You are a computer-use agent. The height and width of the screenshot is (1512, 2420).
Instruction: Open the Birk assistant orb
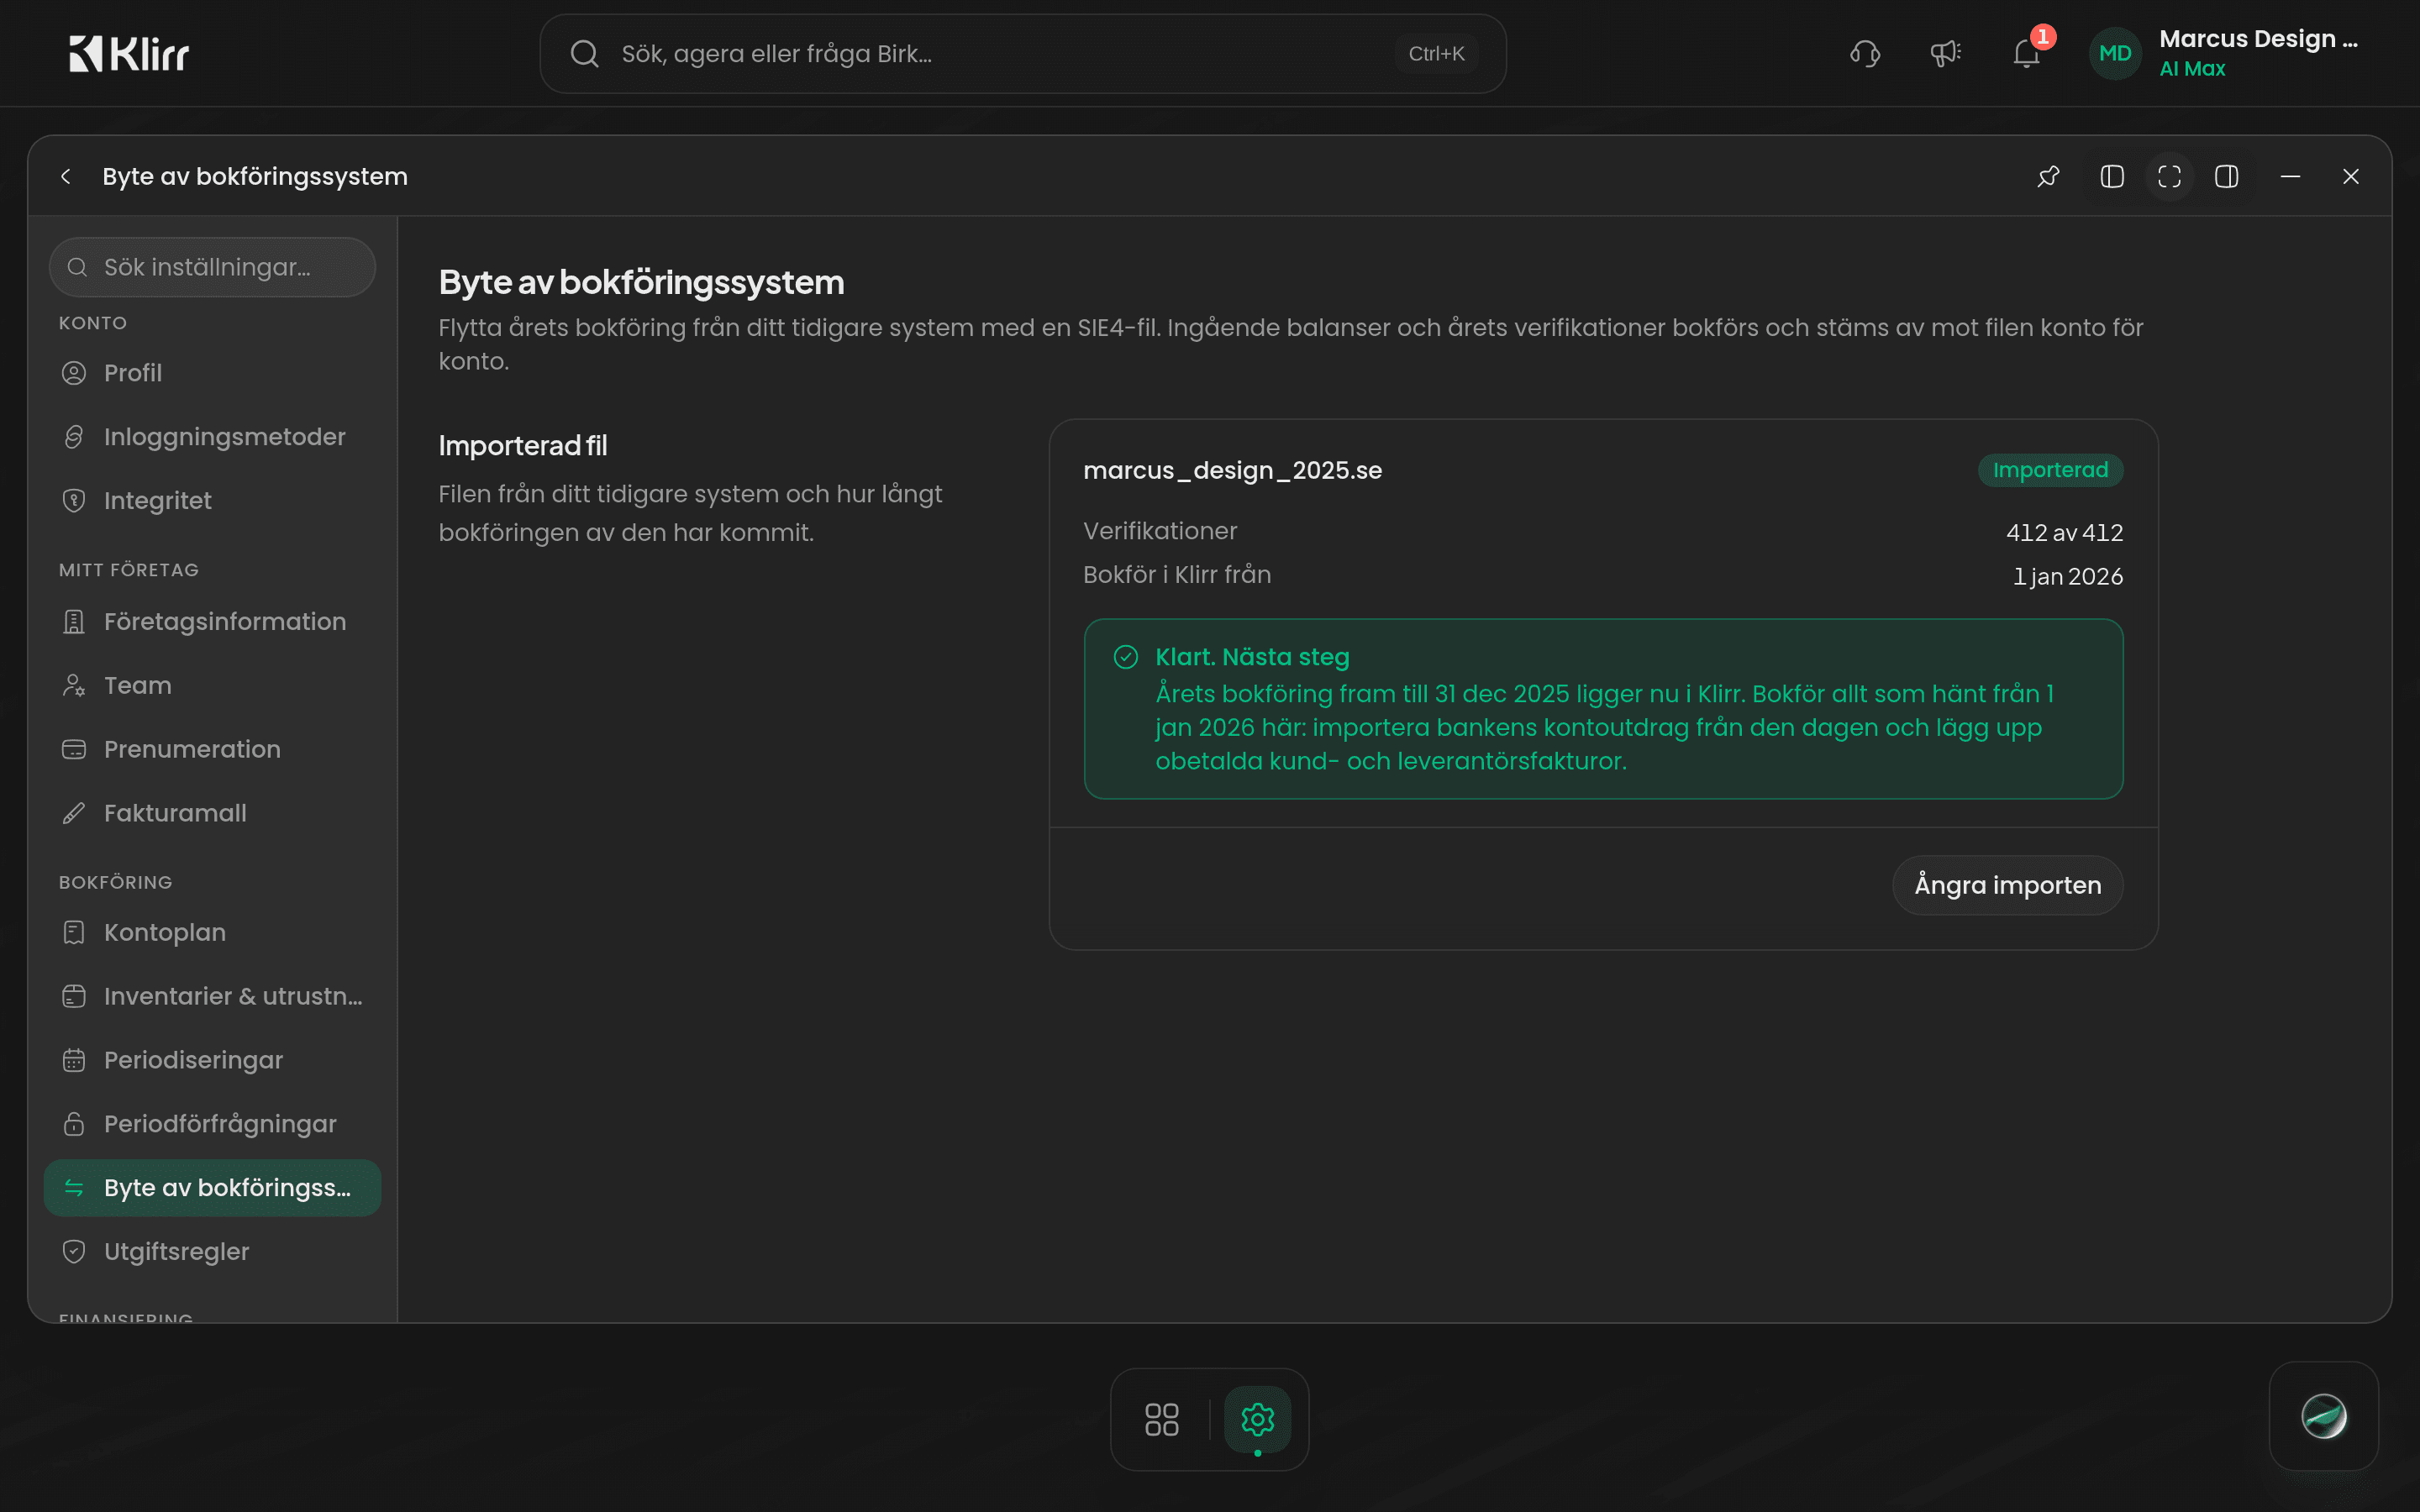click(x=2324, y=1416)
